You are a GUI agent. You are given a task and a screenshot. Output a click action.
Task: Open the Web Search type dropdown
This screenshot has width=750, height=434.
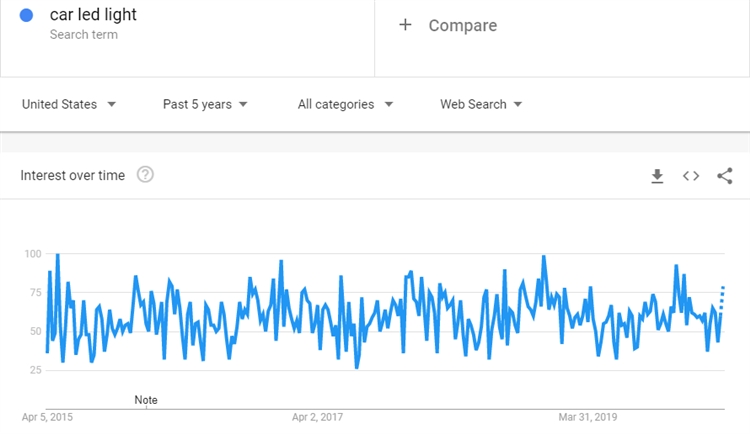click(481, 104)
